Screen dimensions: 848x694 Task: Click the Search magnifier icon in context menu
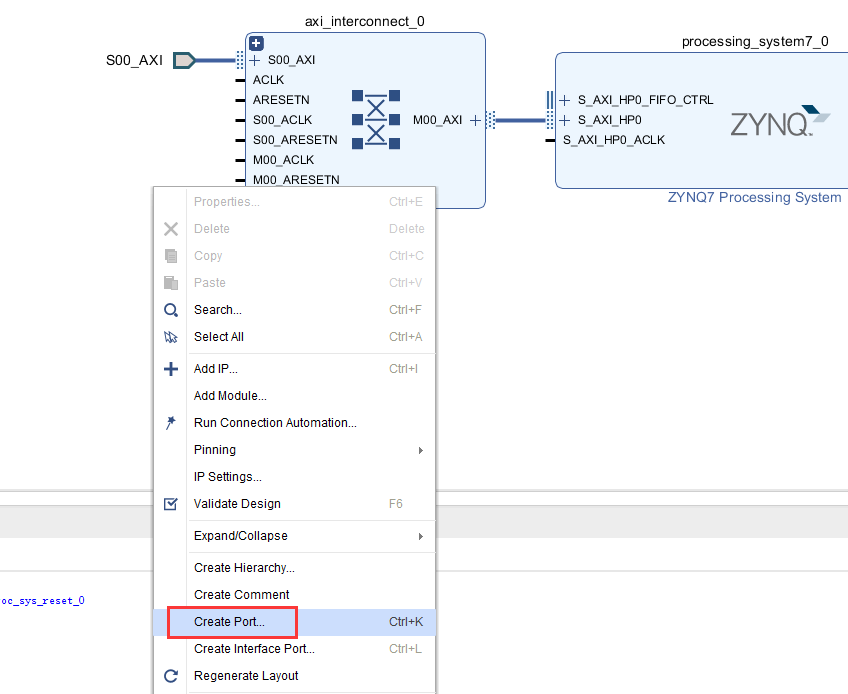171,310
